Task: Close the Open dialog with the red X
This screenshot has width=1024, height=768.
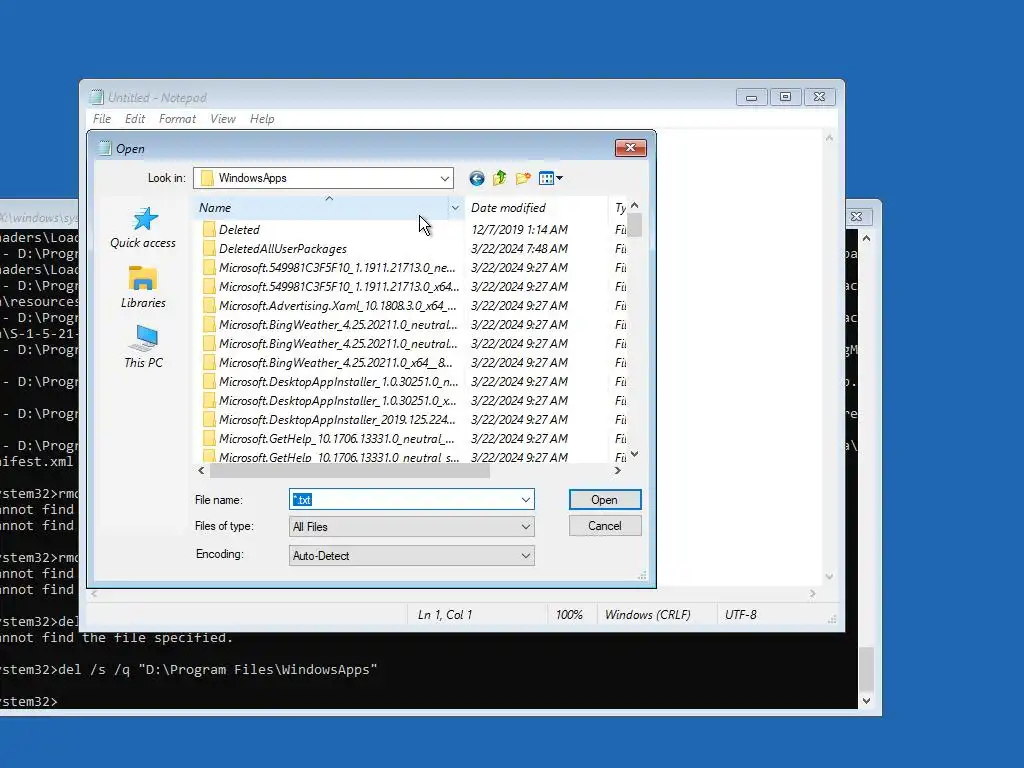Action: 630,148
